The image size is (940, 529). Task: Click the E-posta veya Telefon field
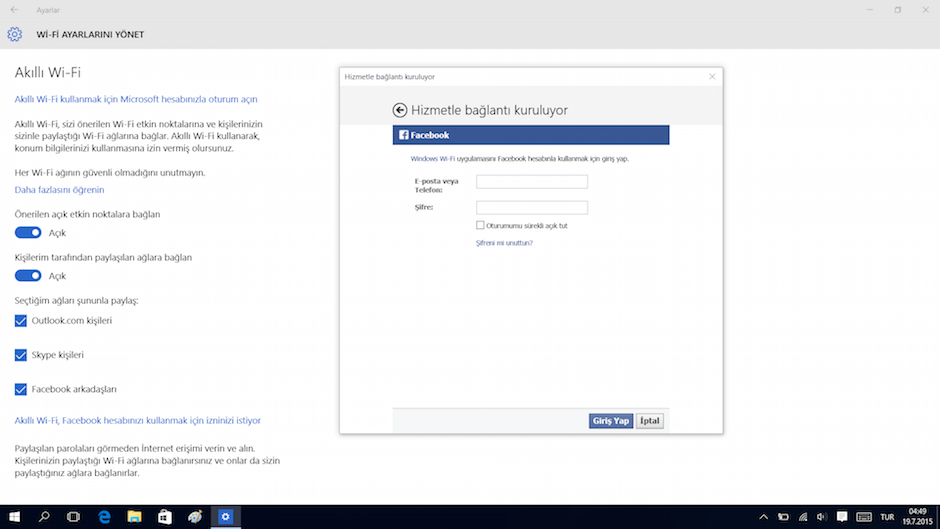pos(532,182)
